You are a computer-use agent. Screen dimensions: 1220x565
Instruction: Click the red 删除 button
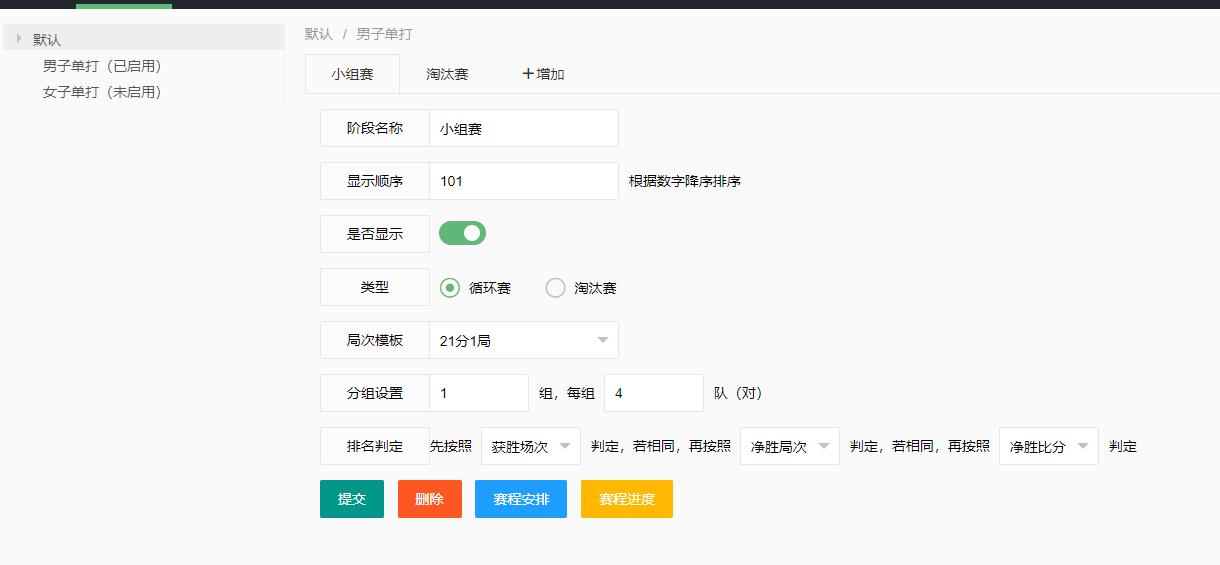[x=430, y=499]
